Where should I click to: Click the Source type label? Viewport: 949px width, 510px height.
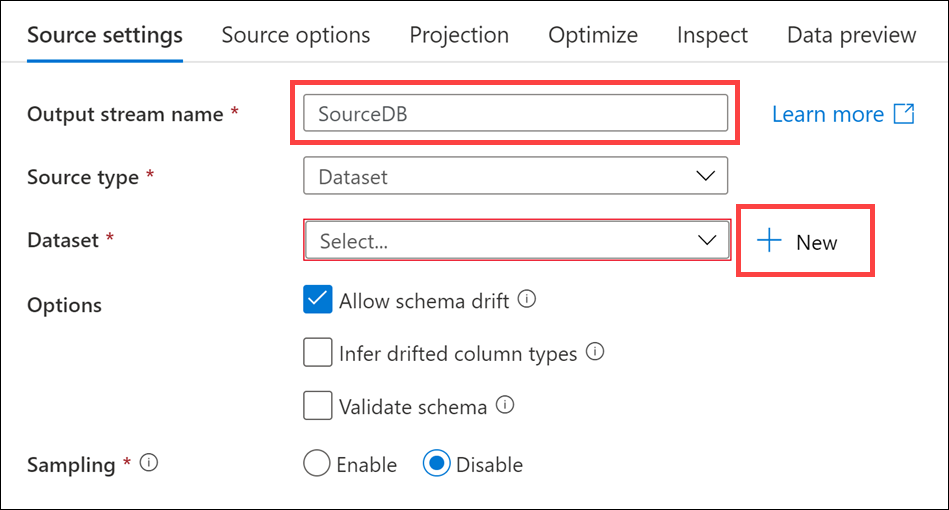point(83,177)
